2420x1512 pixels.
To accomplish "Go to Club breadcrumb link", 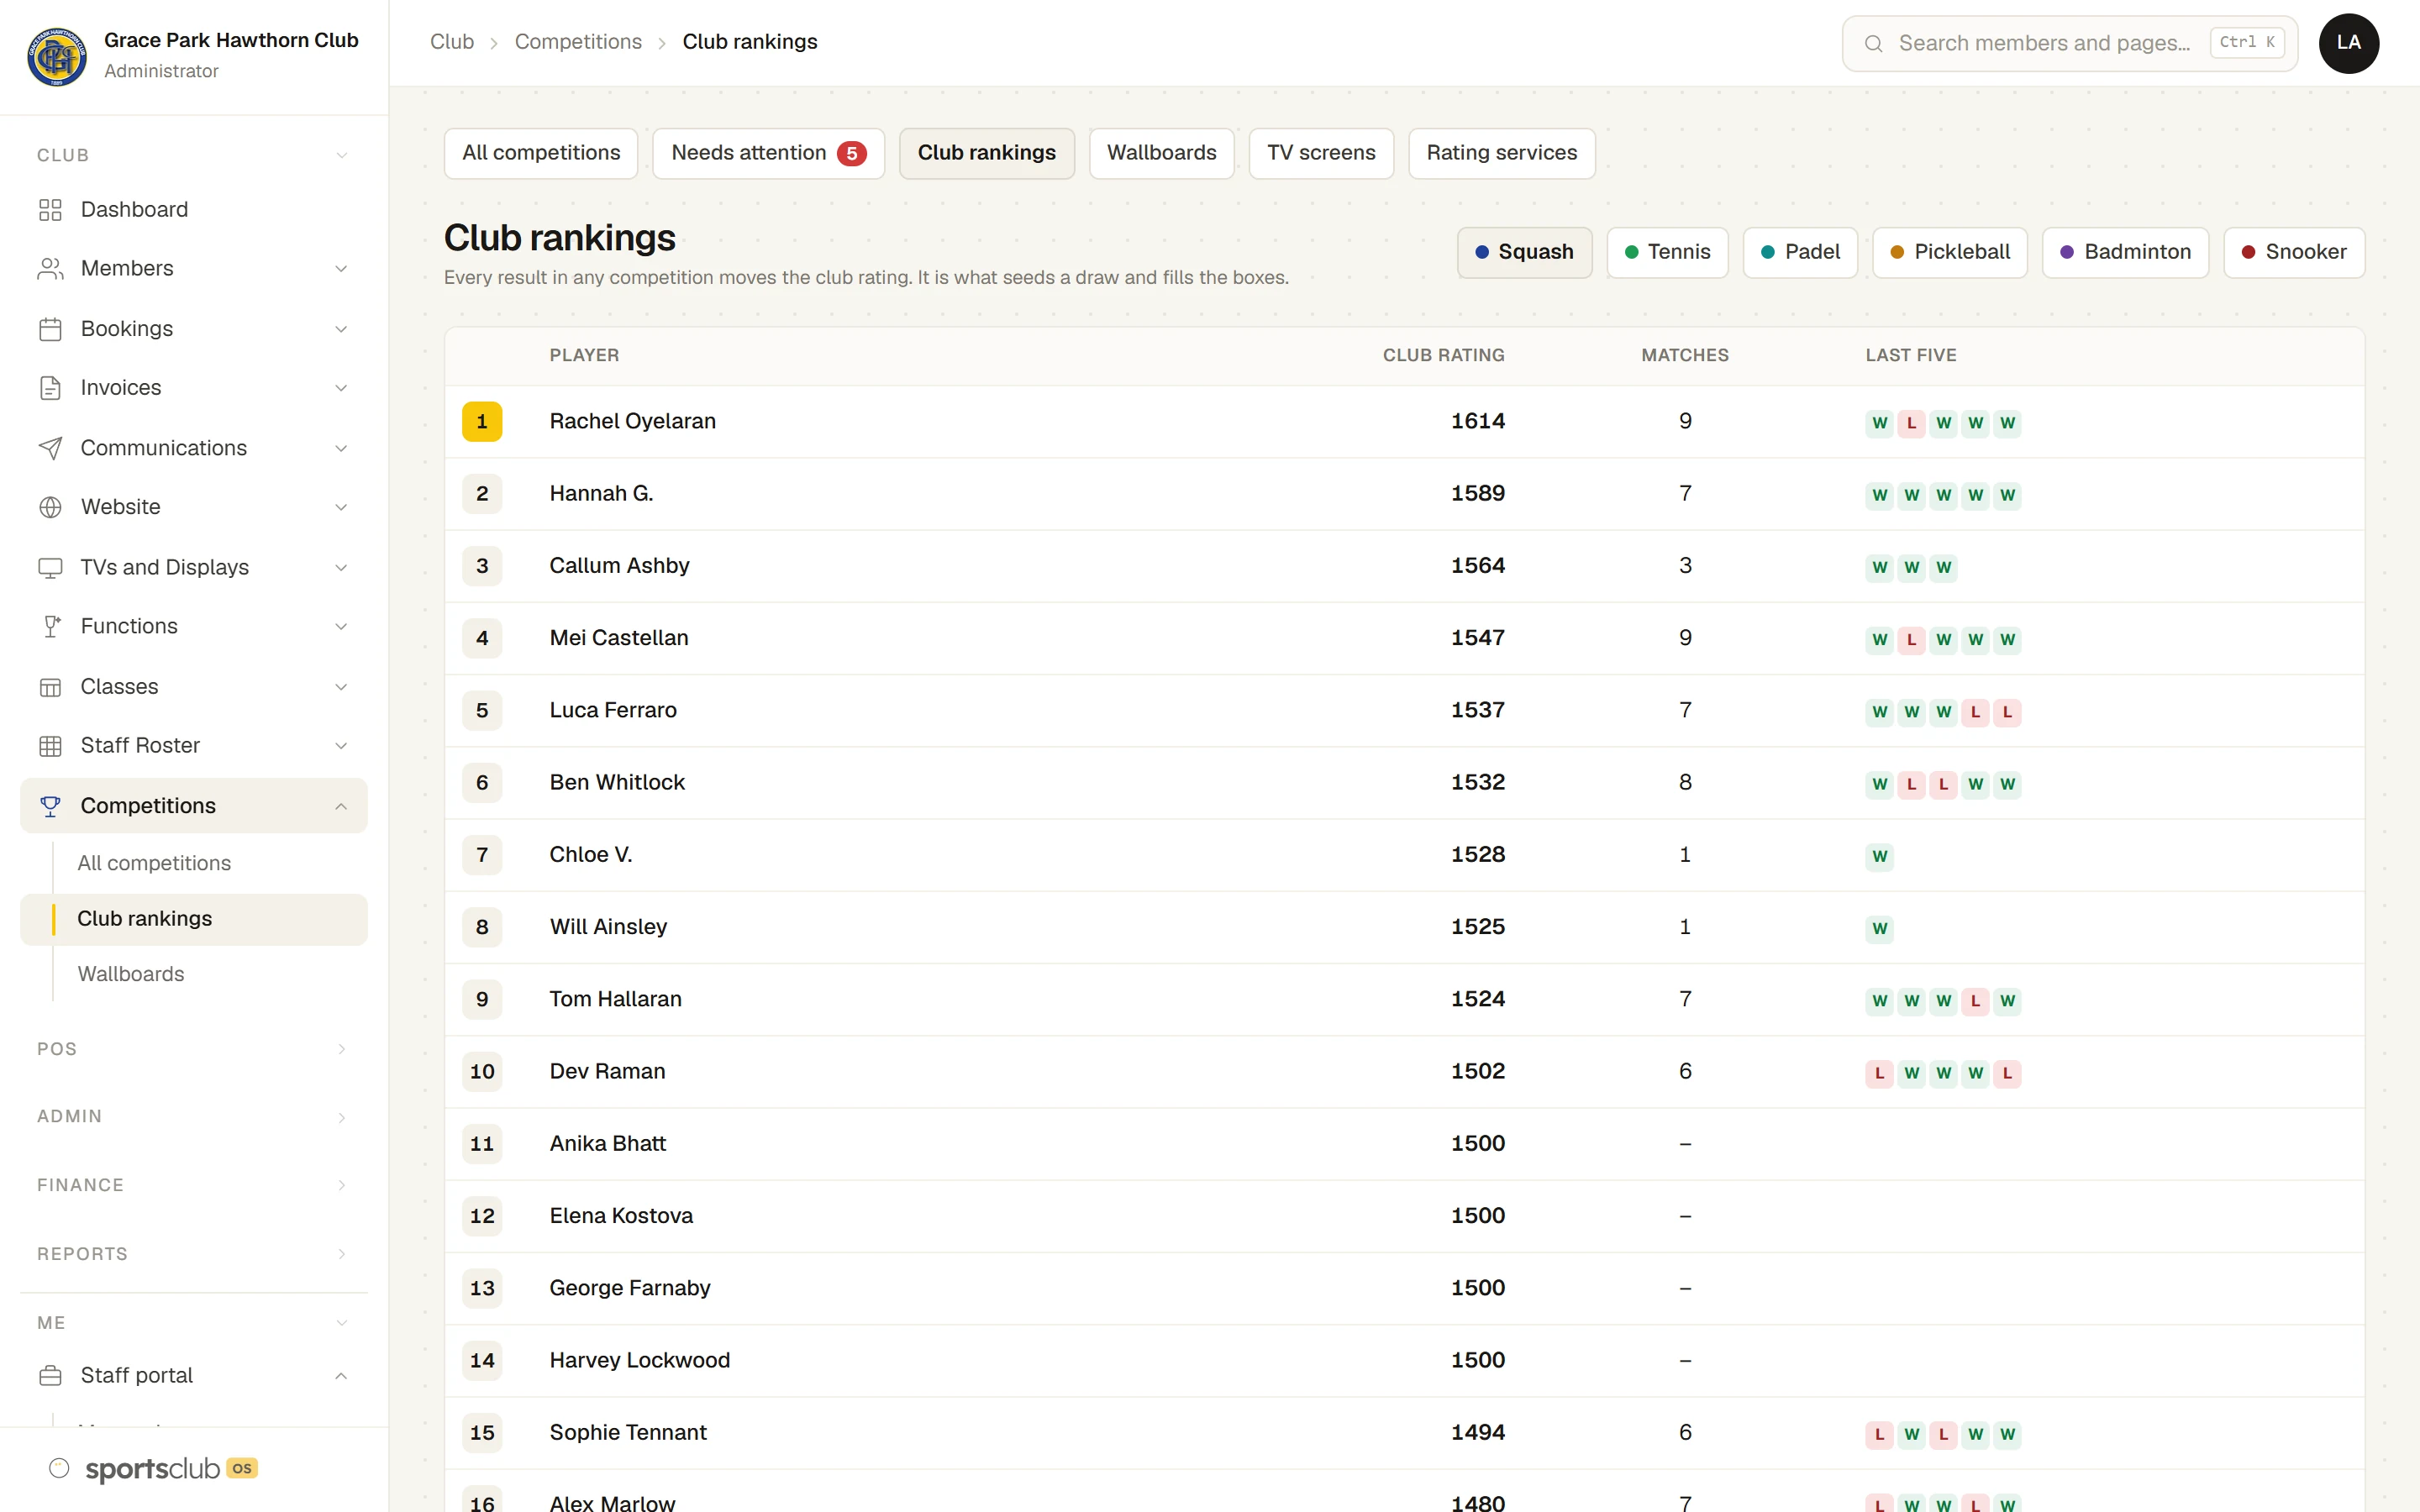I will pyautogui.click(x=452, y=42).
